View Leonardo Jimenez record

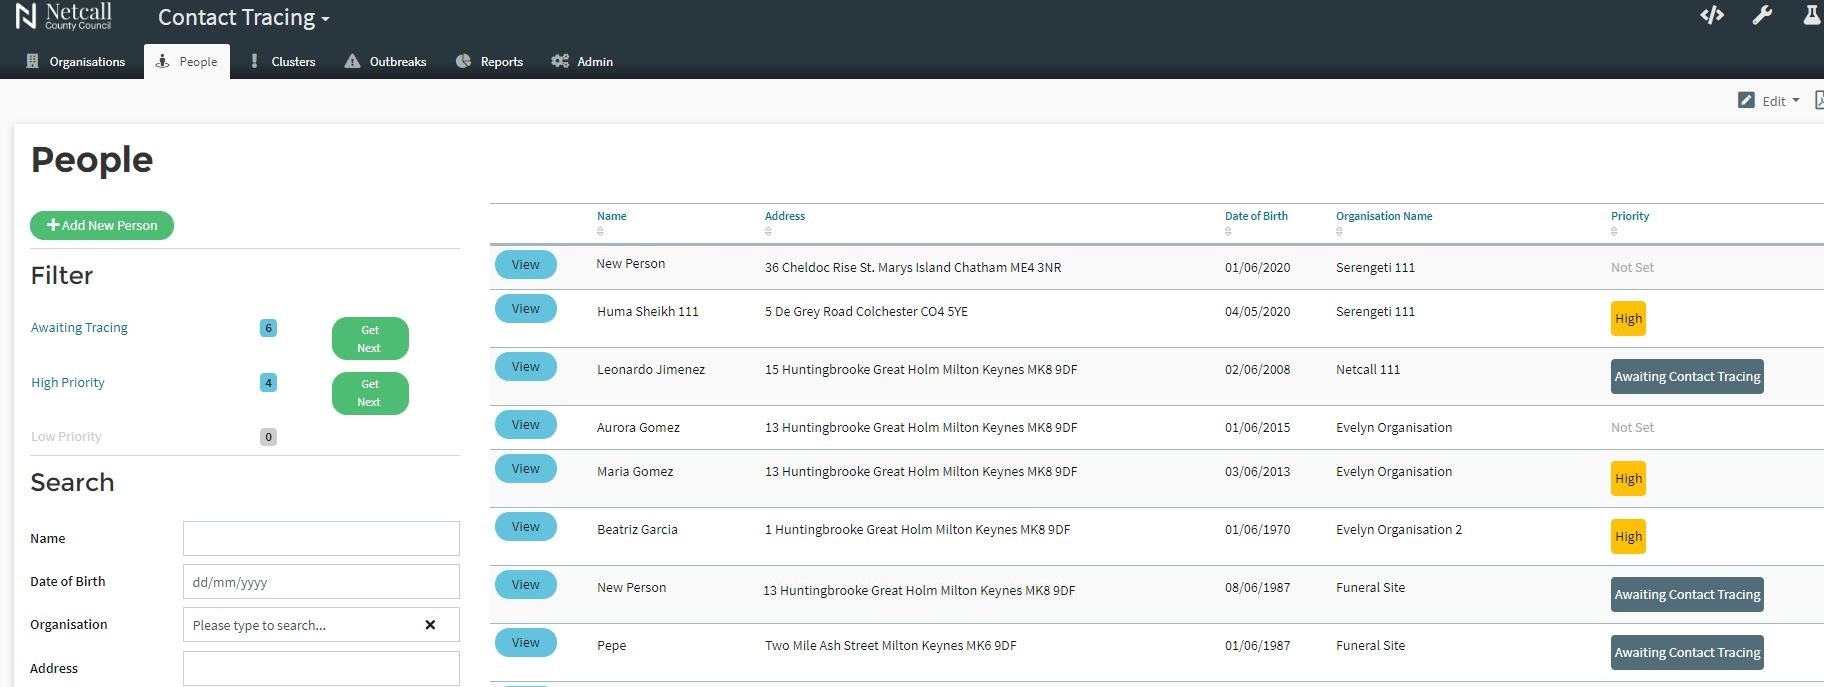pos(526,367)
